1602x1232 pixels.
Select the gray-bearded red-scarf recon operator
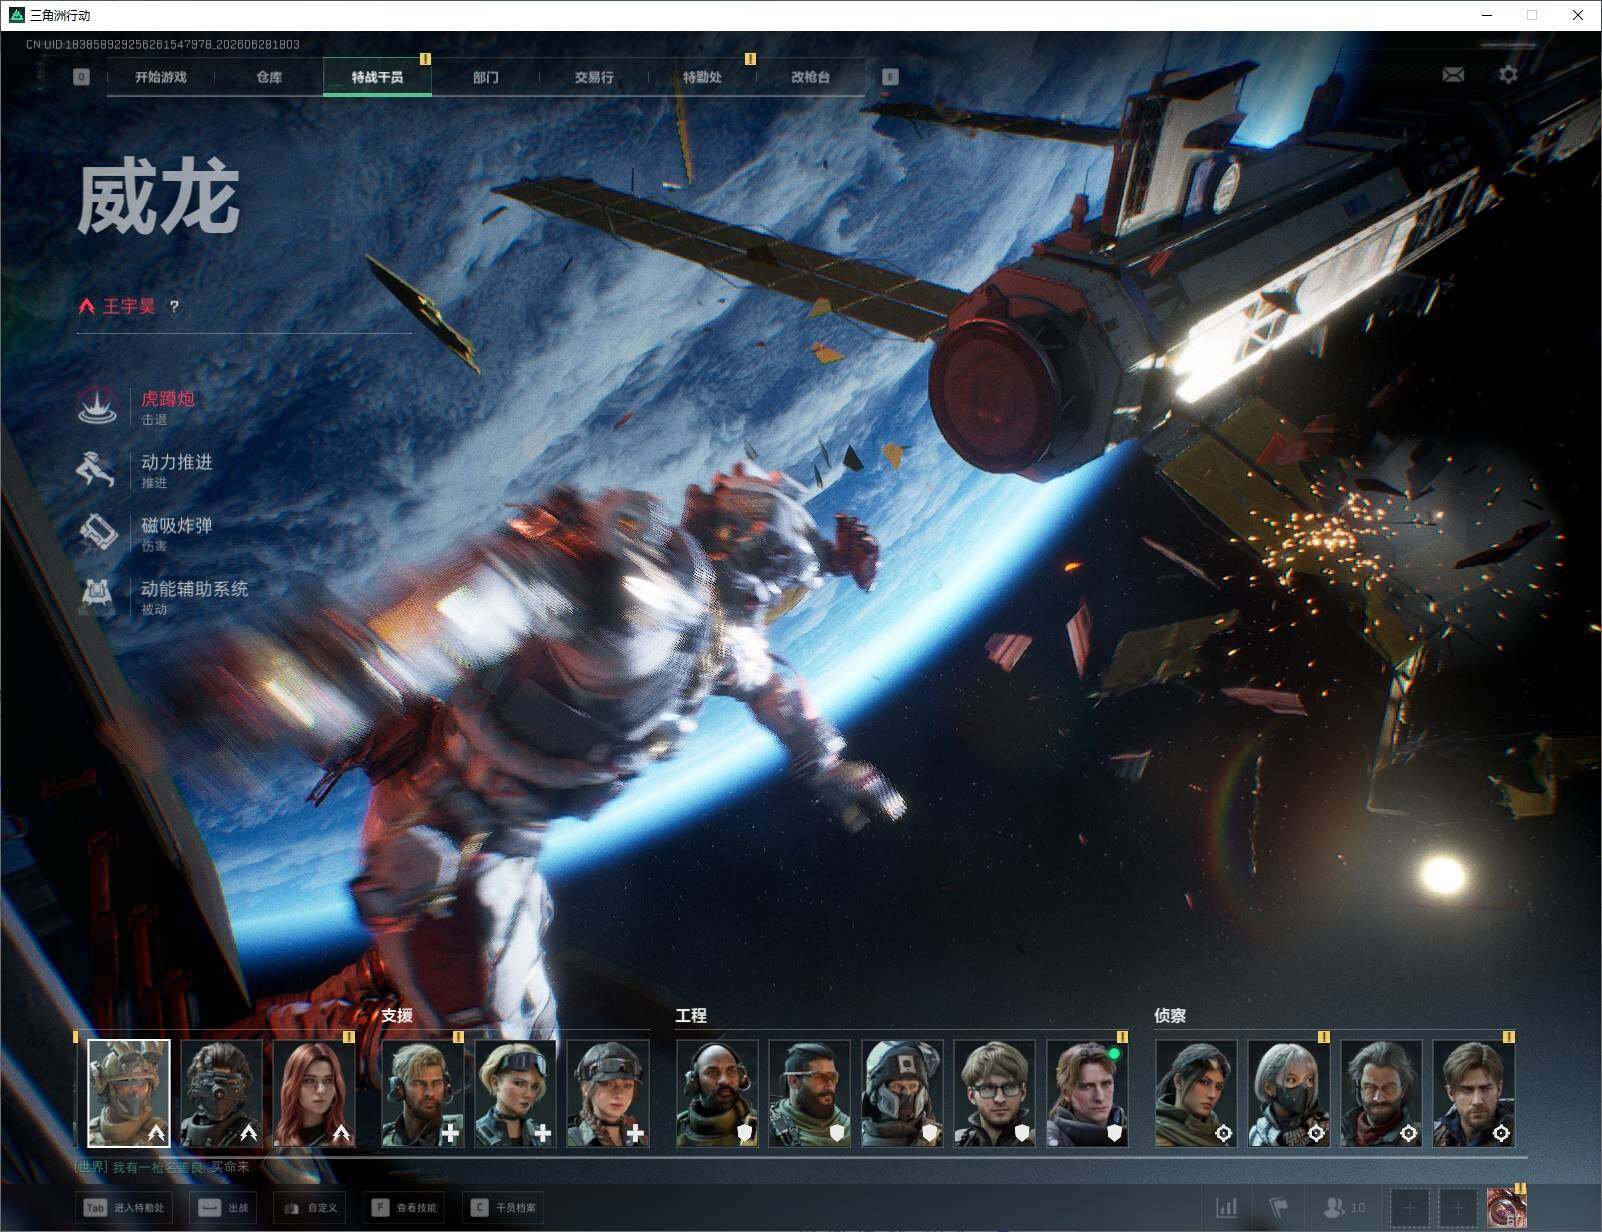tap(1381, 1093)
